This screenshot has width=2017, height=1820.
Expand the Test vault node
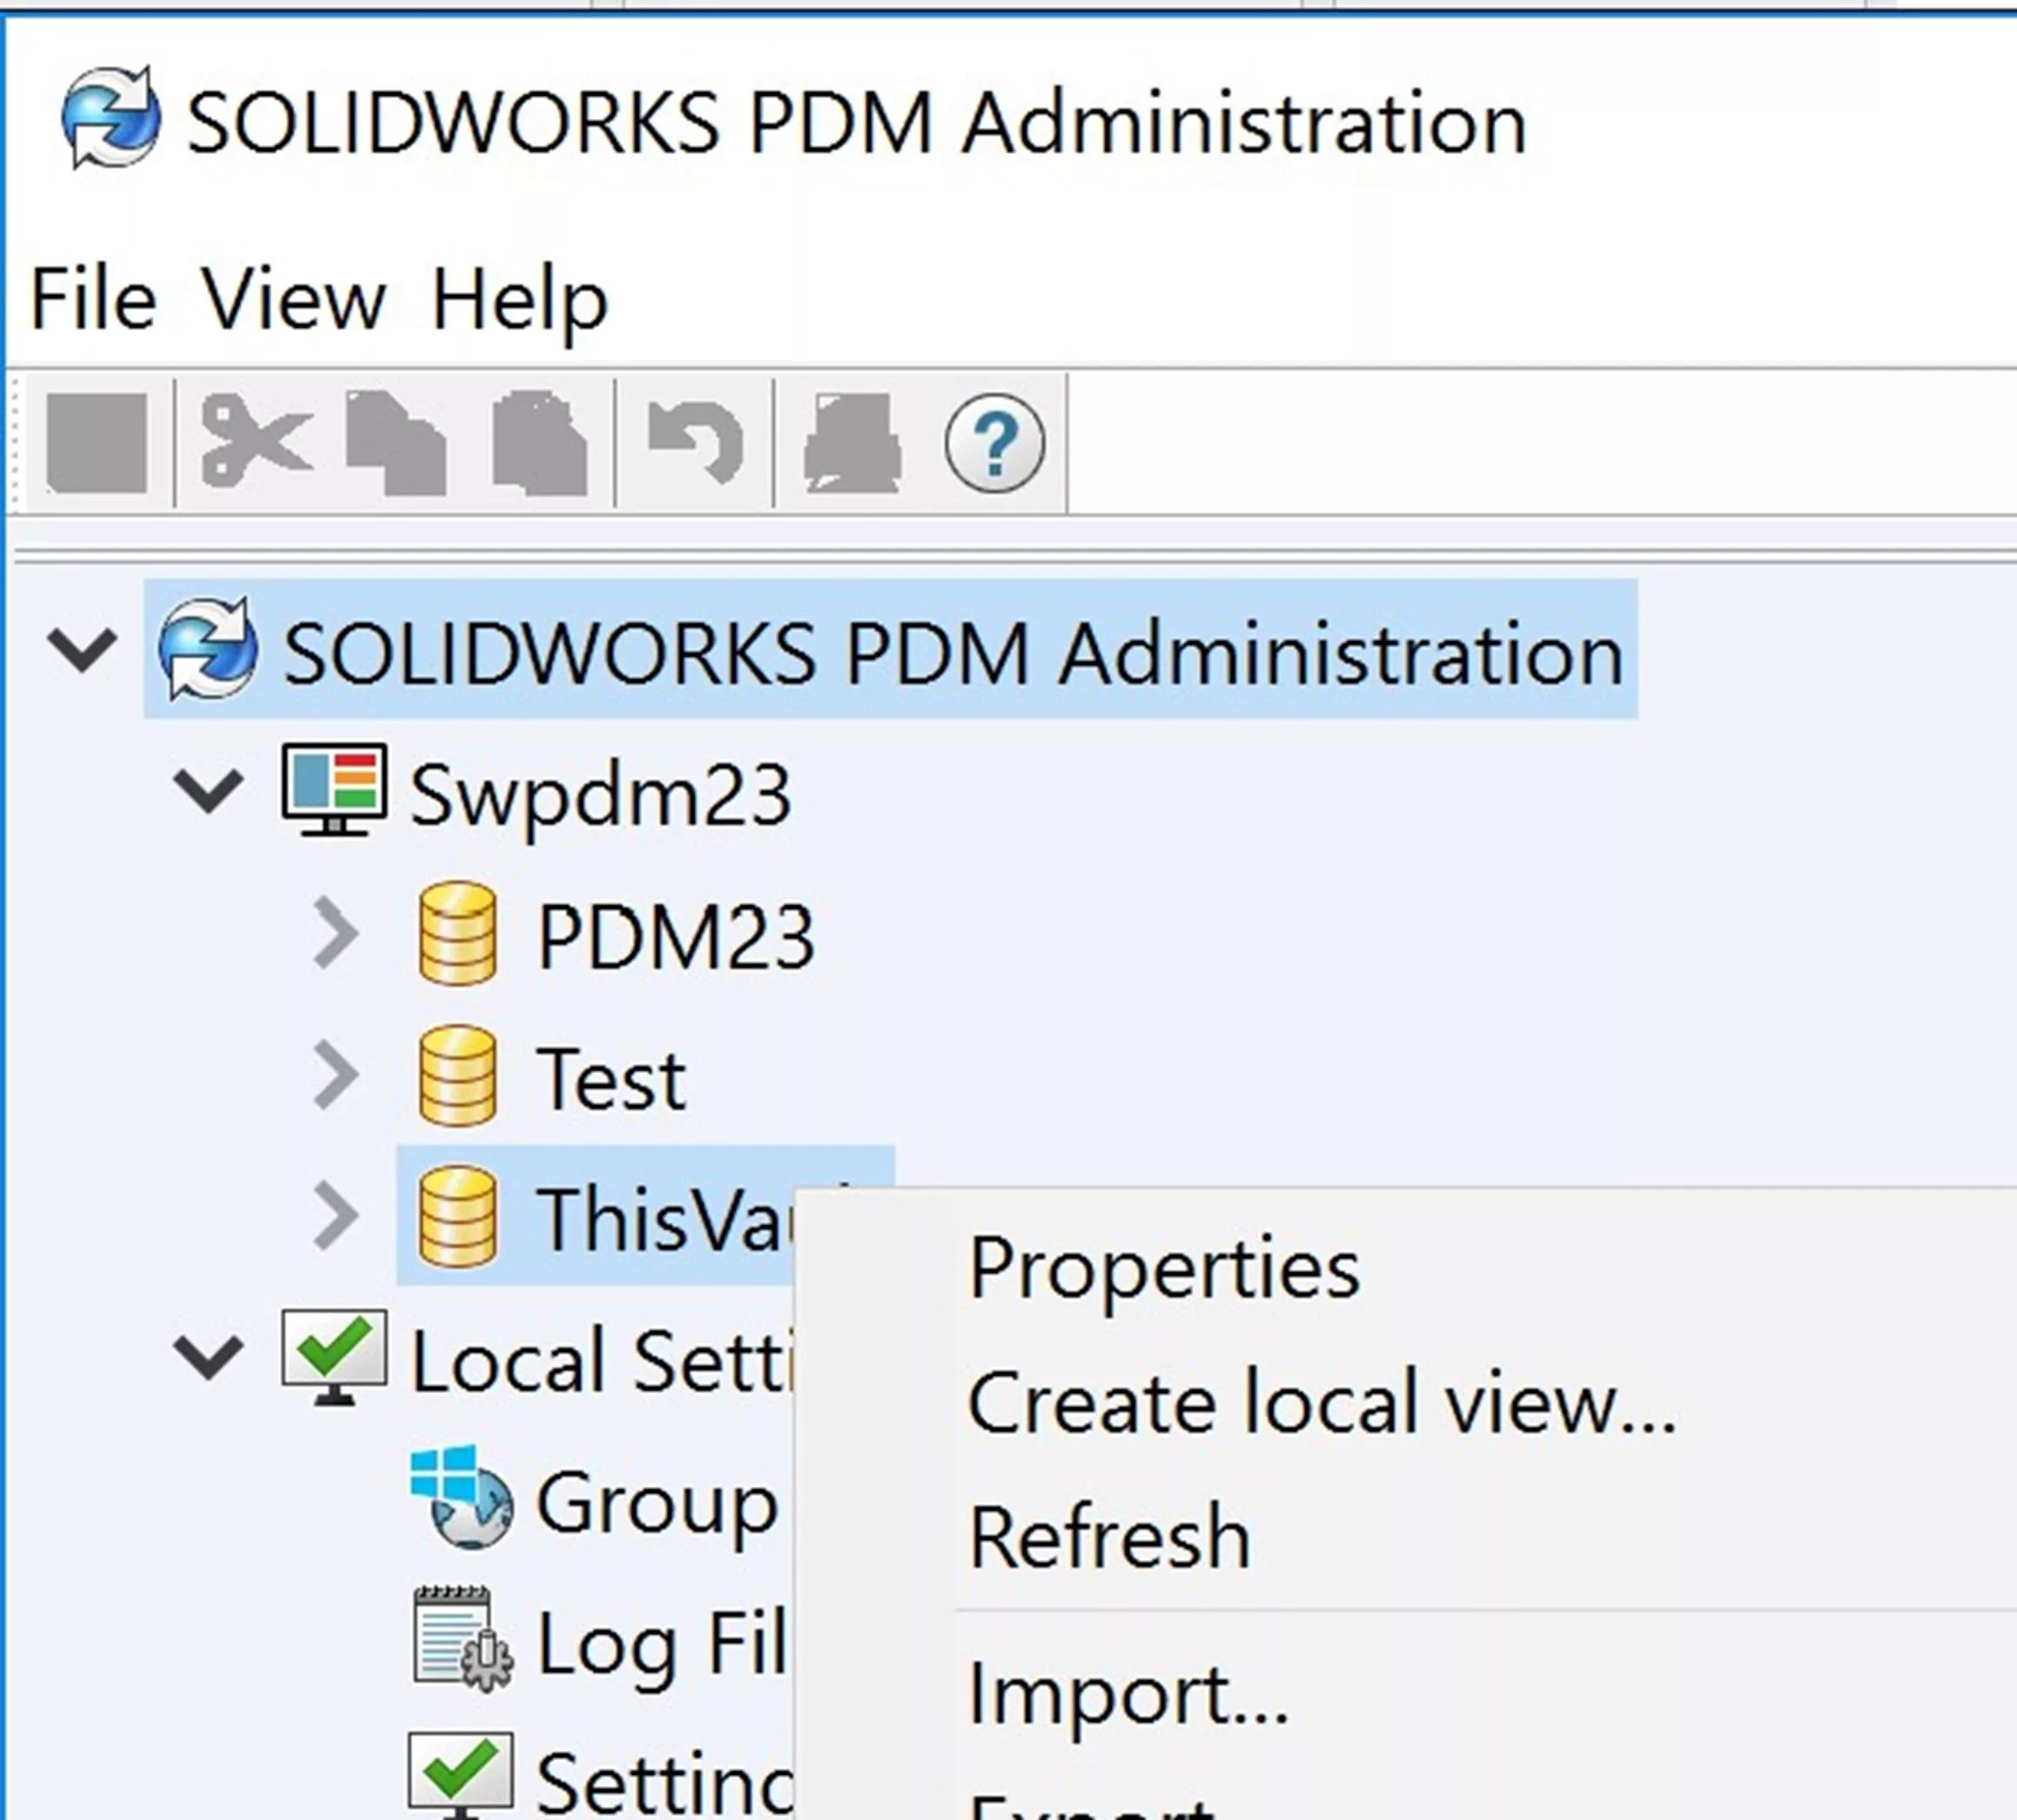(336, 1075)
